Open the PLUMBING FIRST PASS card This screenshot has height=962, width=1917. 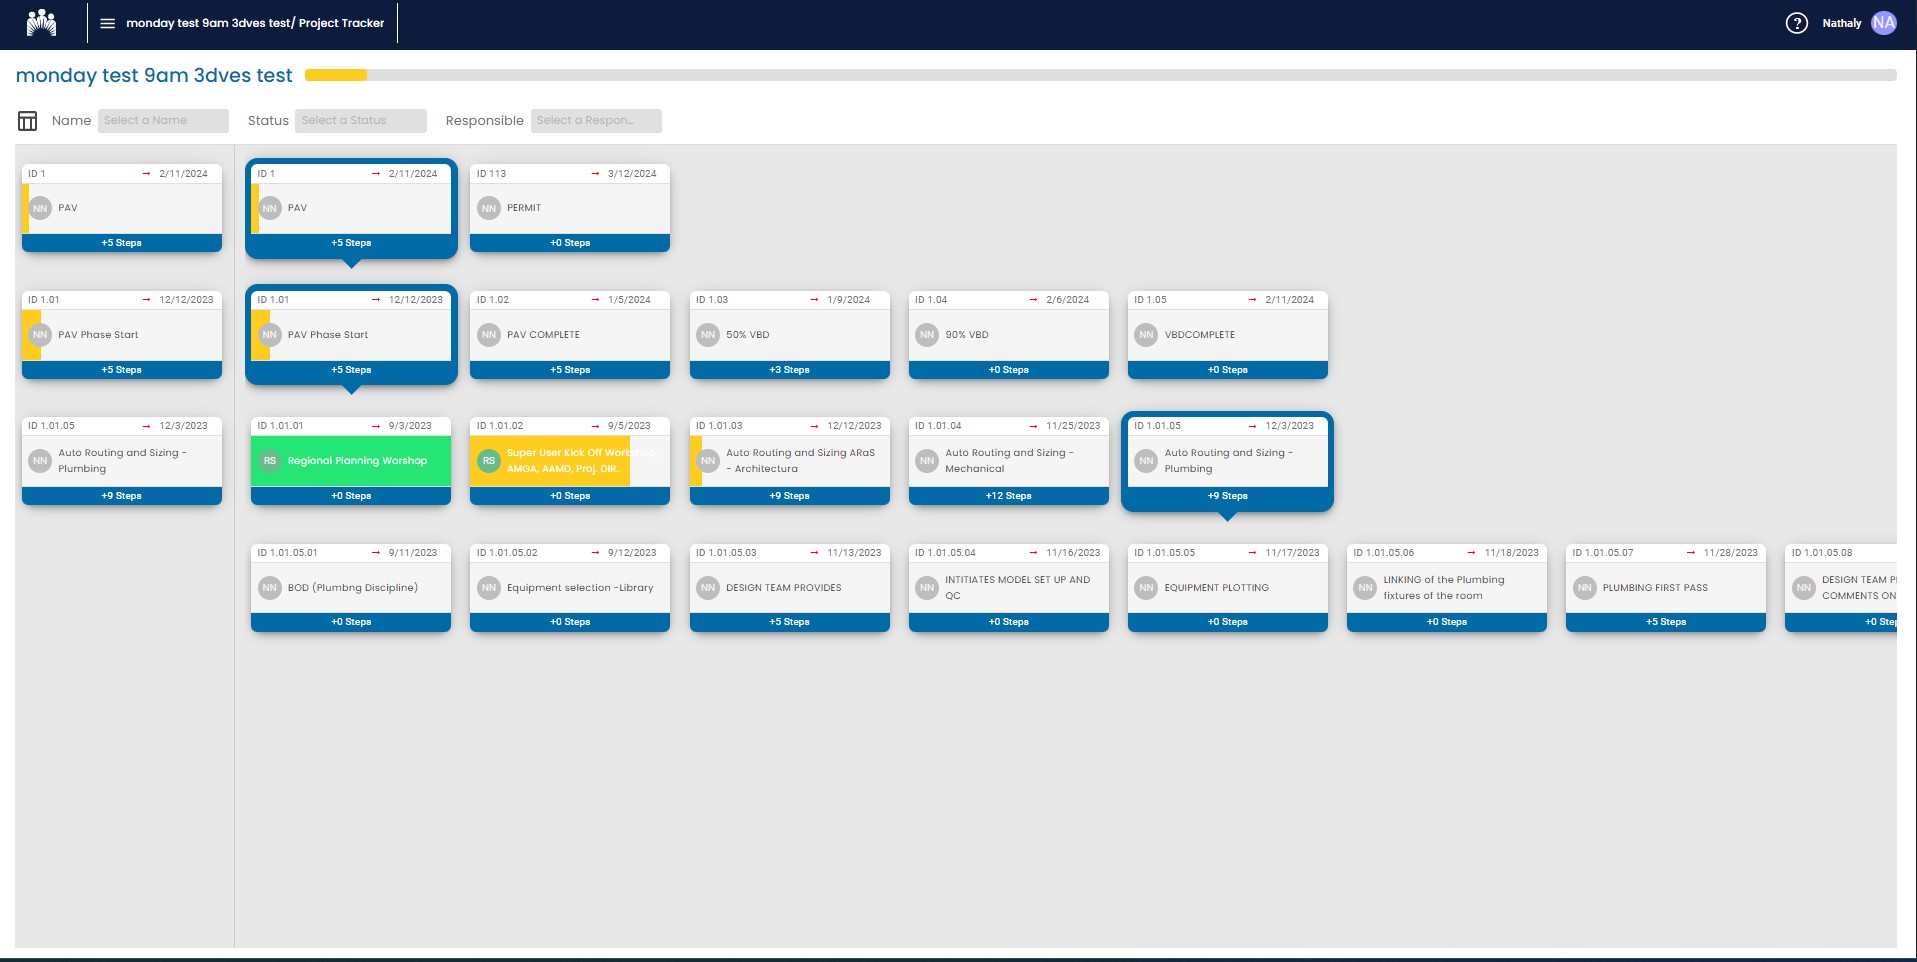click(1665, 588)
